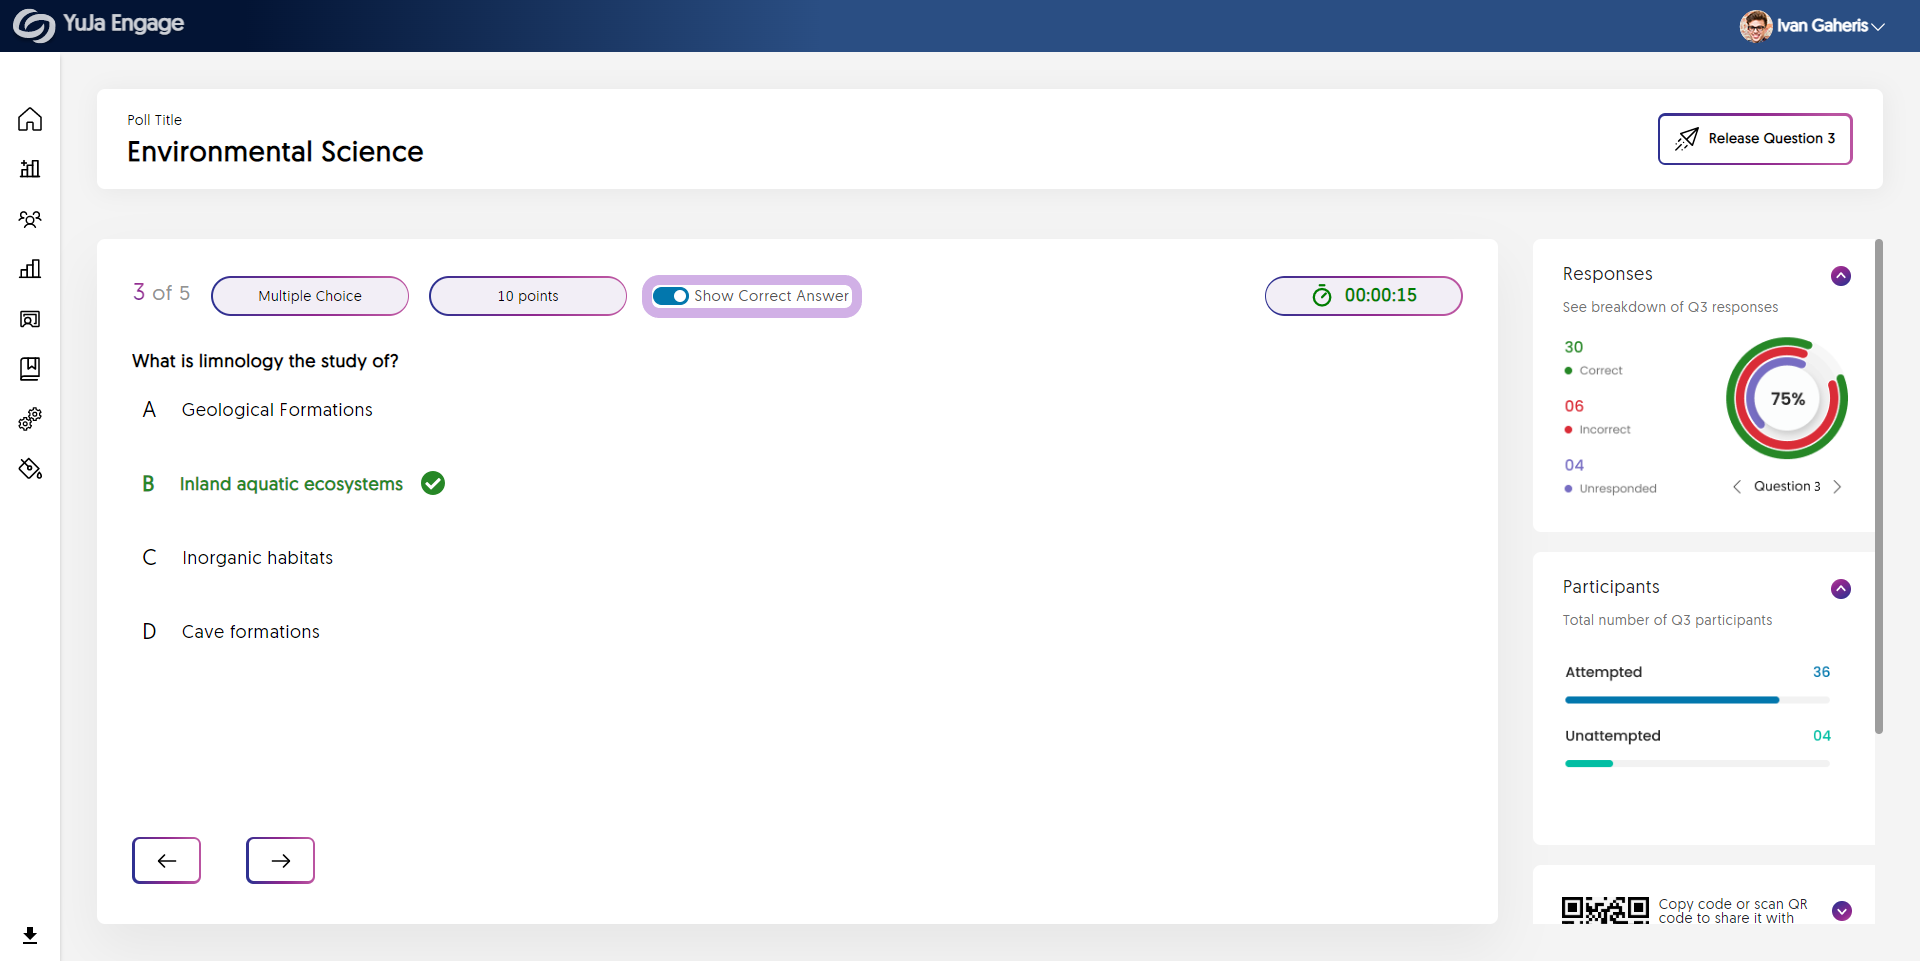Click the question text about limnology

coord(265,361)
